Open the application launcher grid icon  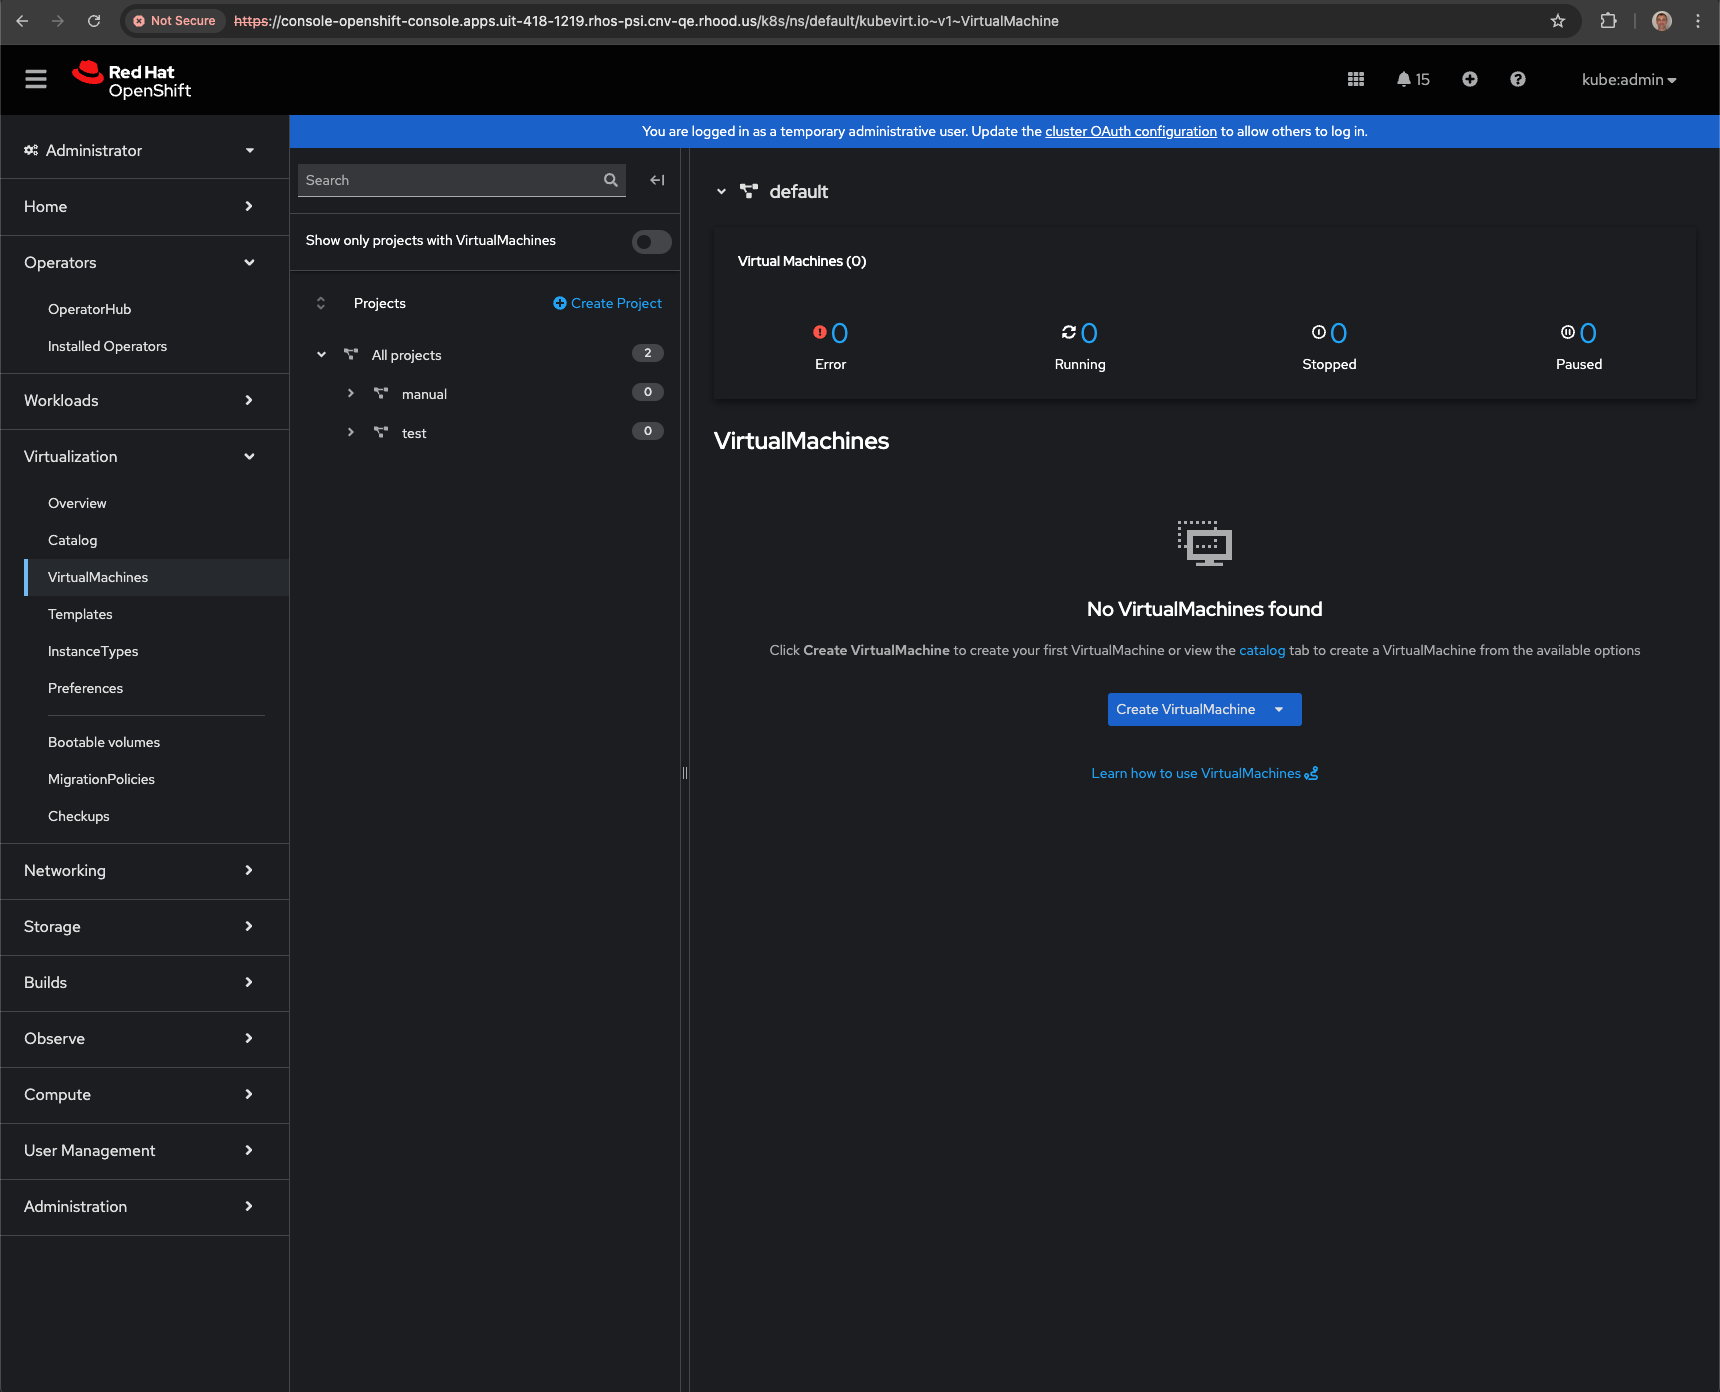[x=1356, y=79]
